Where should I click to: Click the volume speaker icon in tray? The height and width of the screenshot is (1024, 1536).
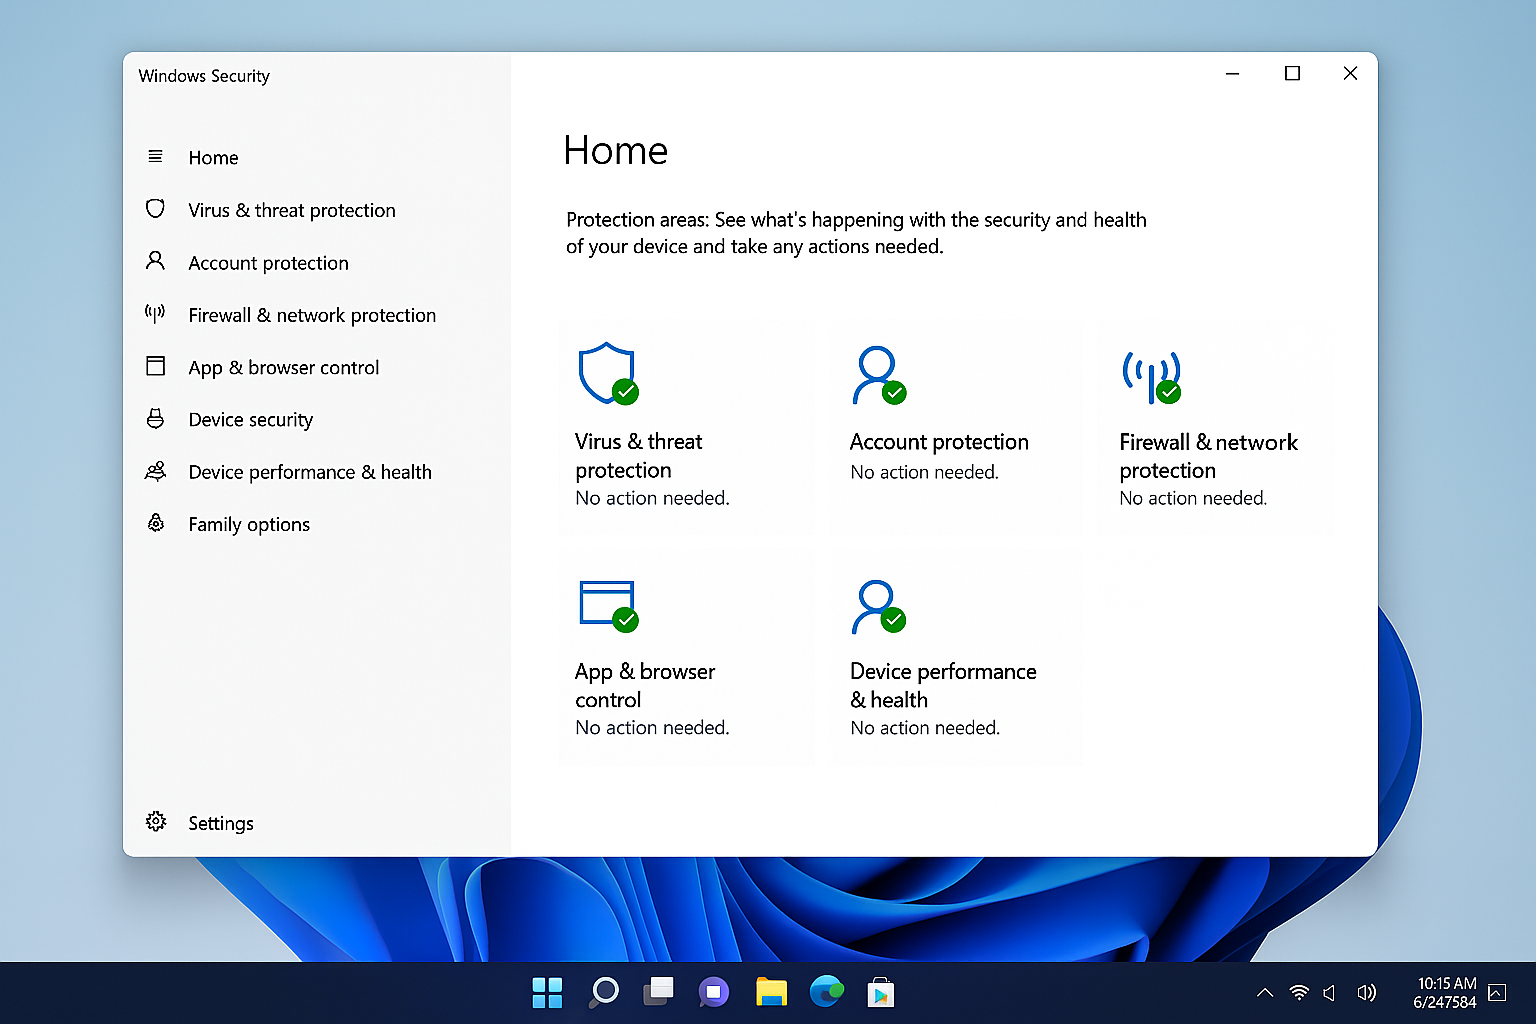[1366, 993]
